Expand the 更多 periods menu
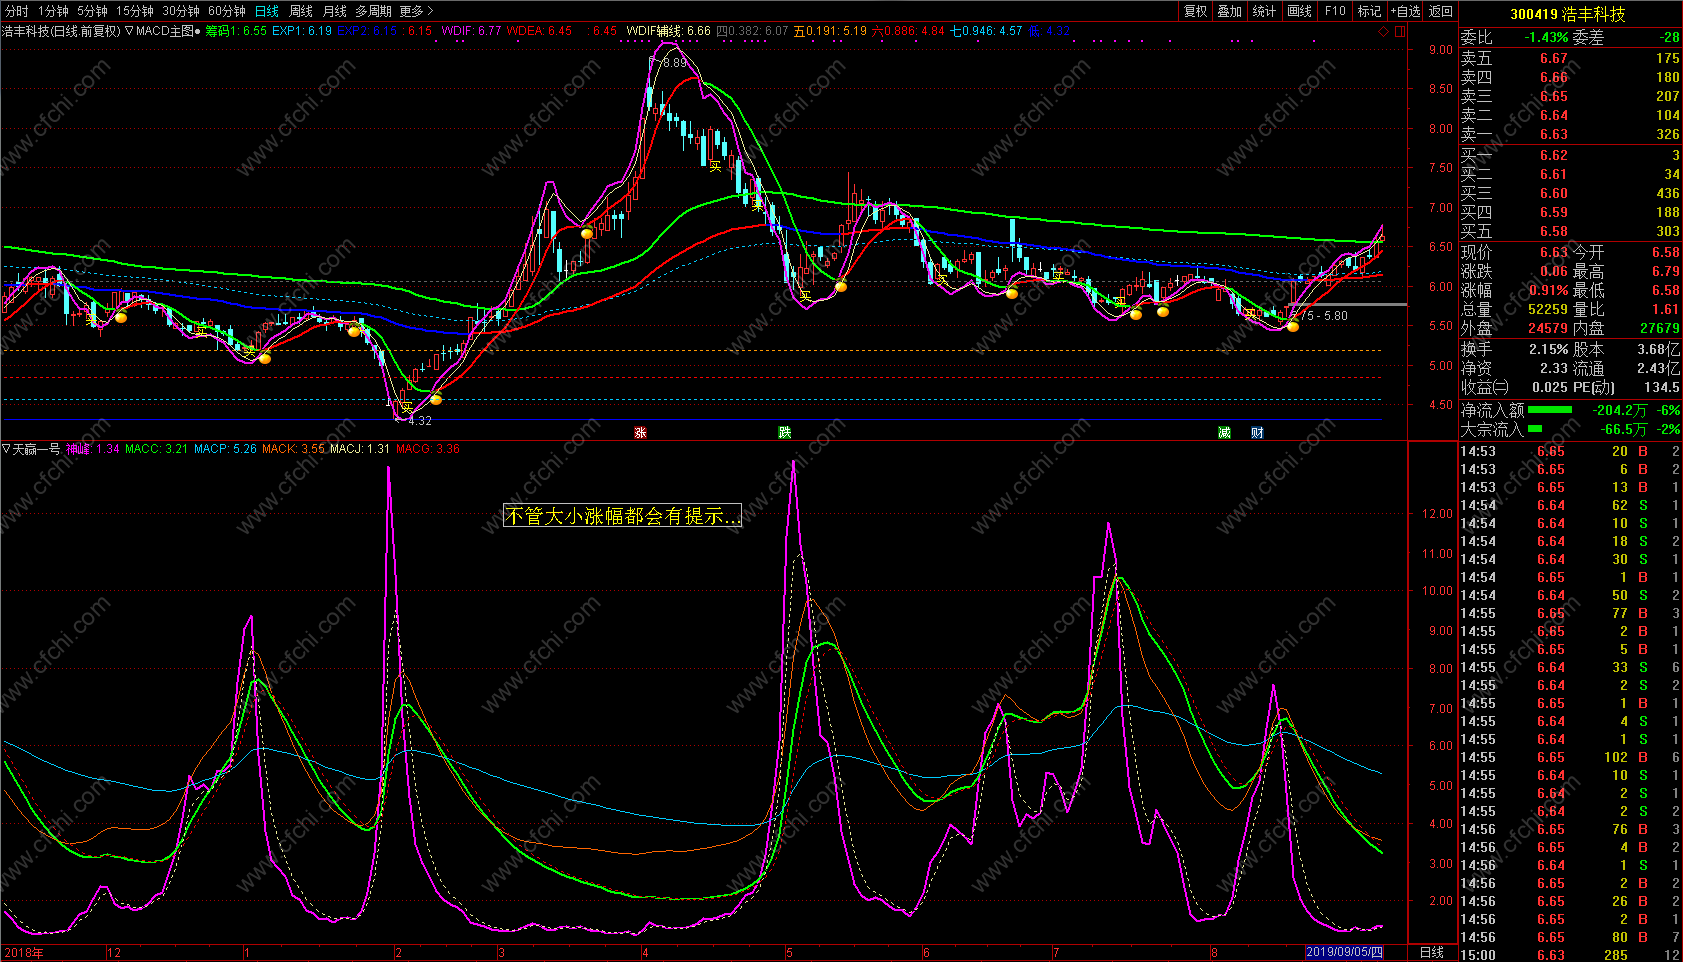1683x962 pixels. pos(416,11)
